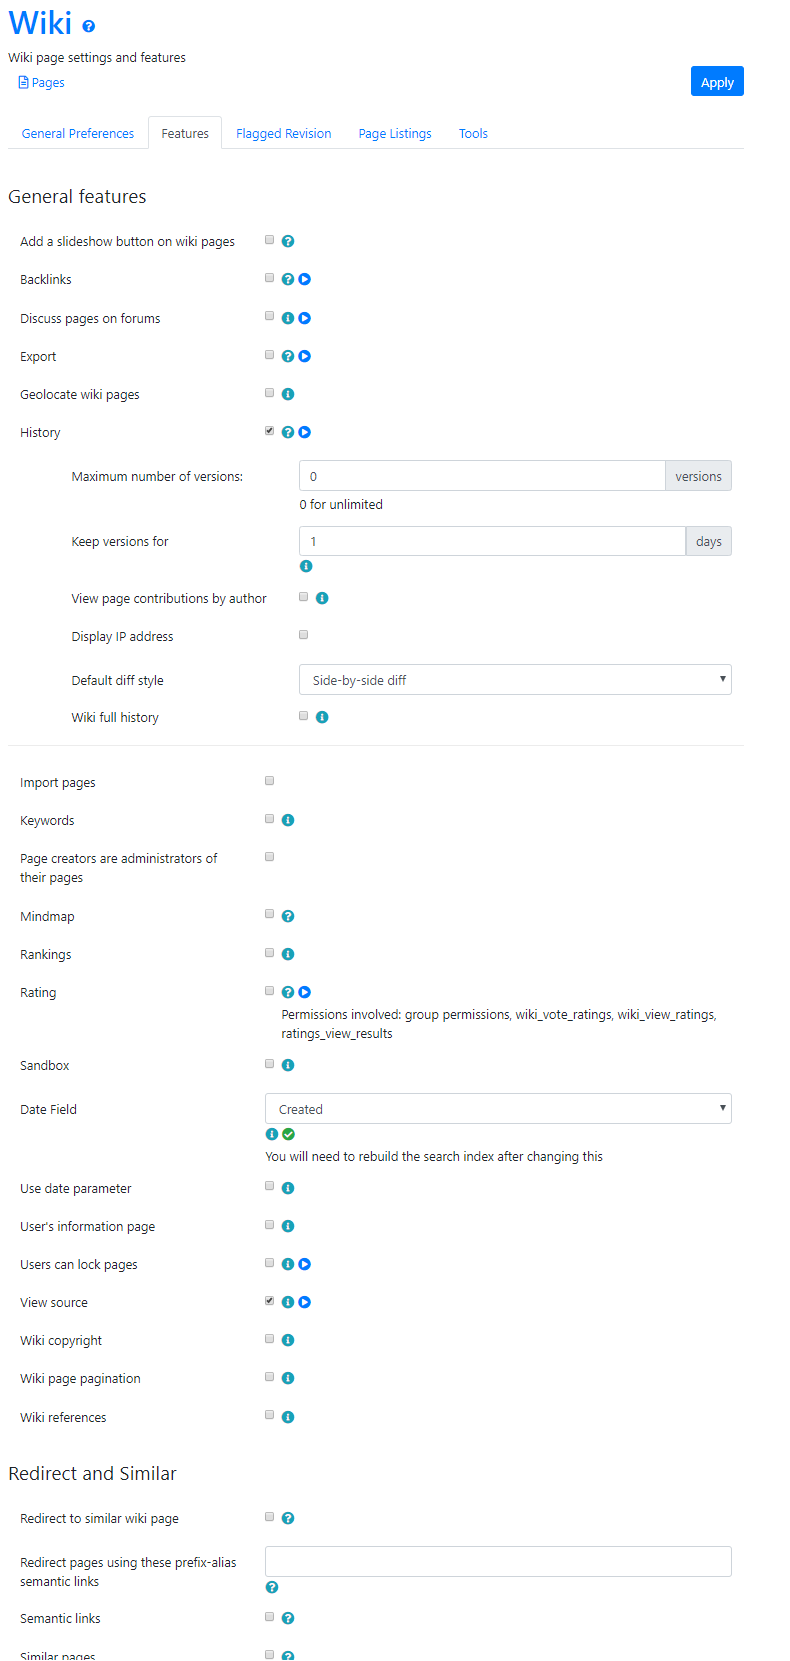Click the green checkmark icon under Date Field

[x=289, y=1134]
